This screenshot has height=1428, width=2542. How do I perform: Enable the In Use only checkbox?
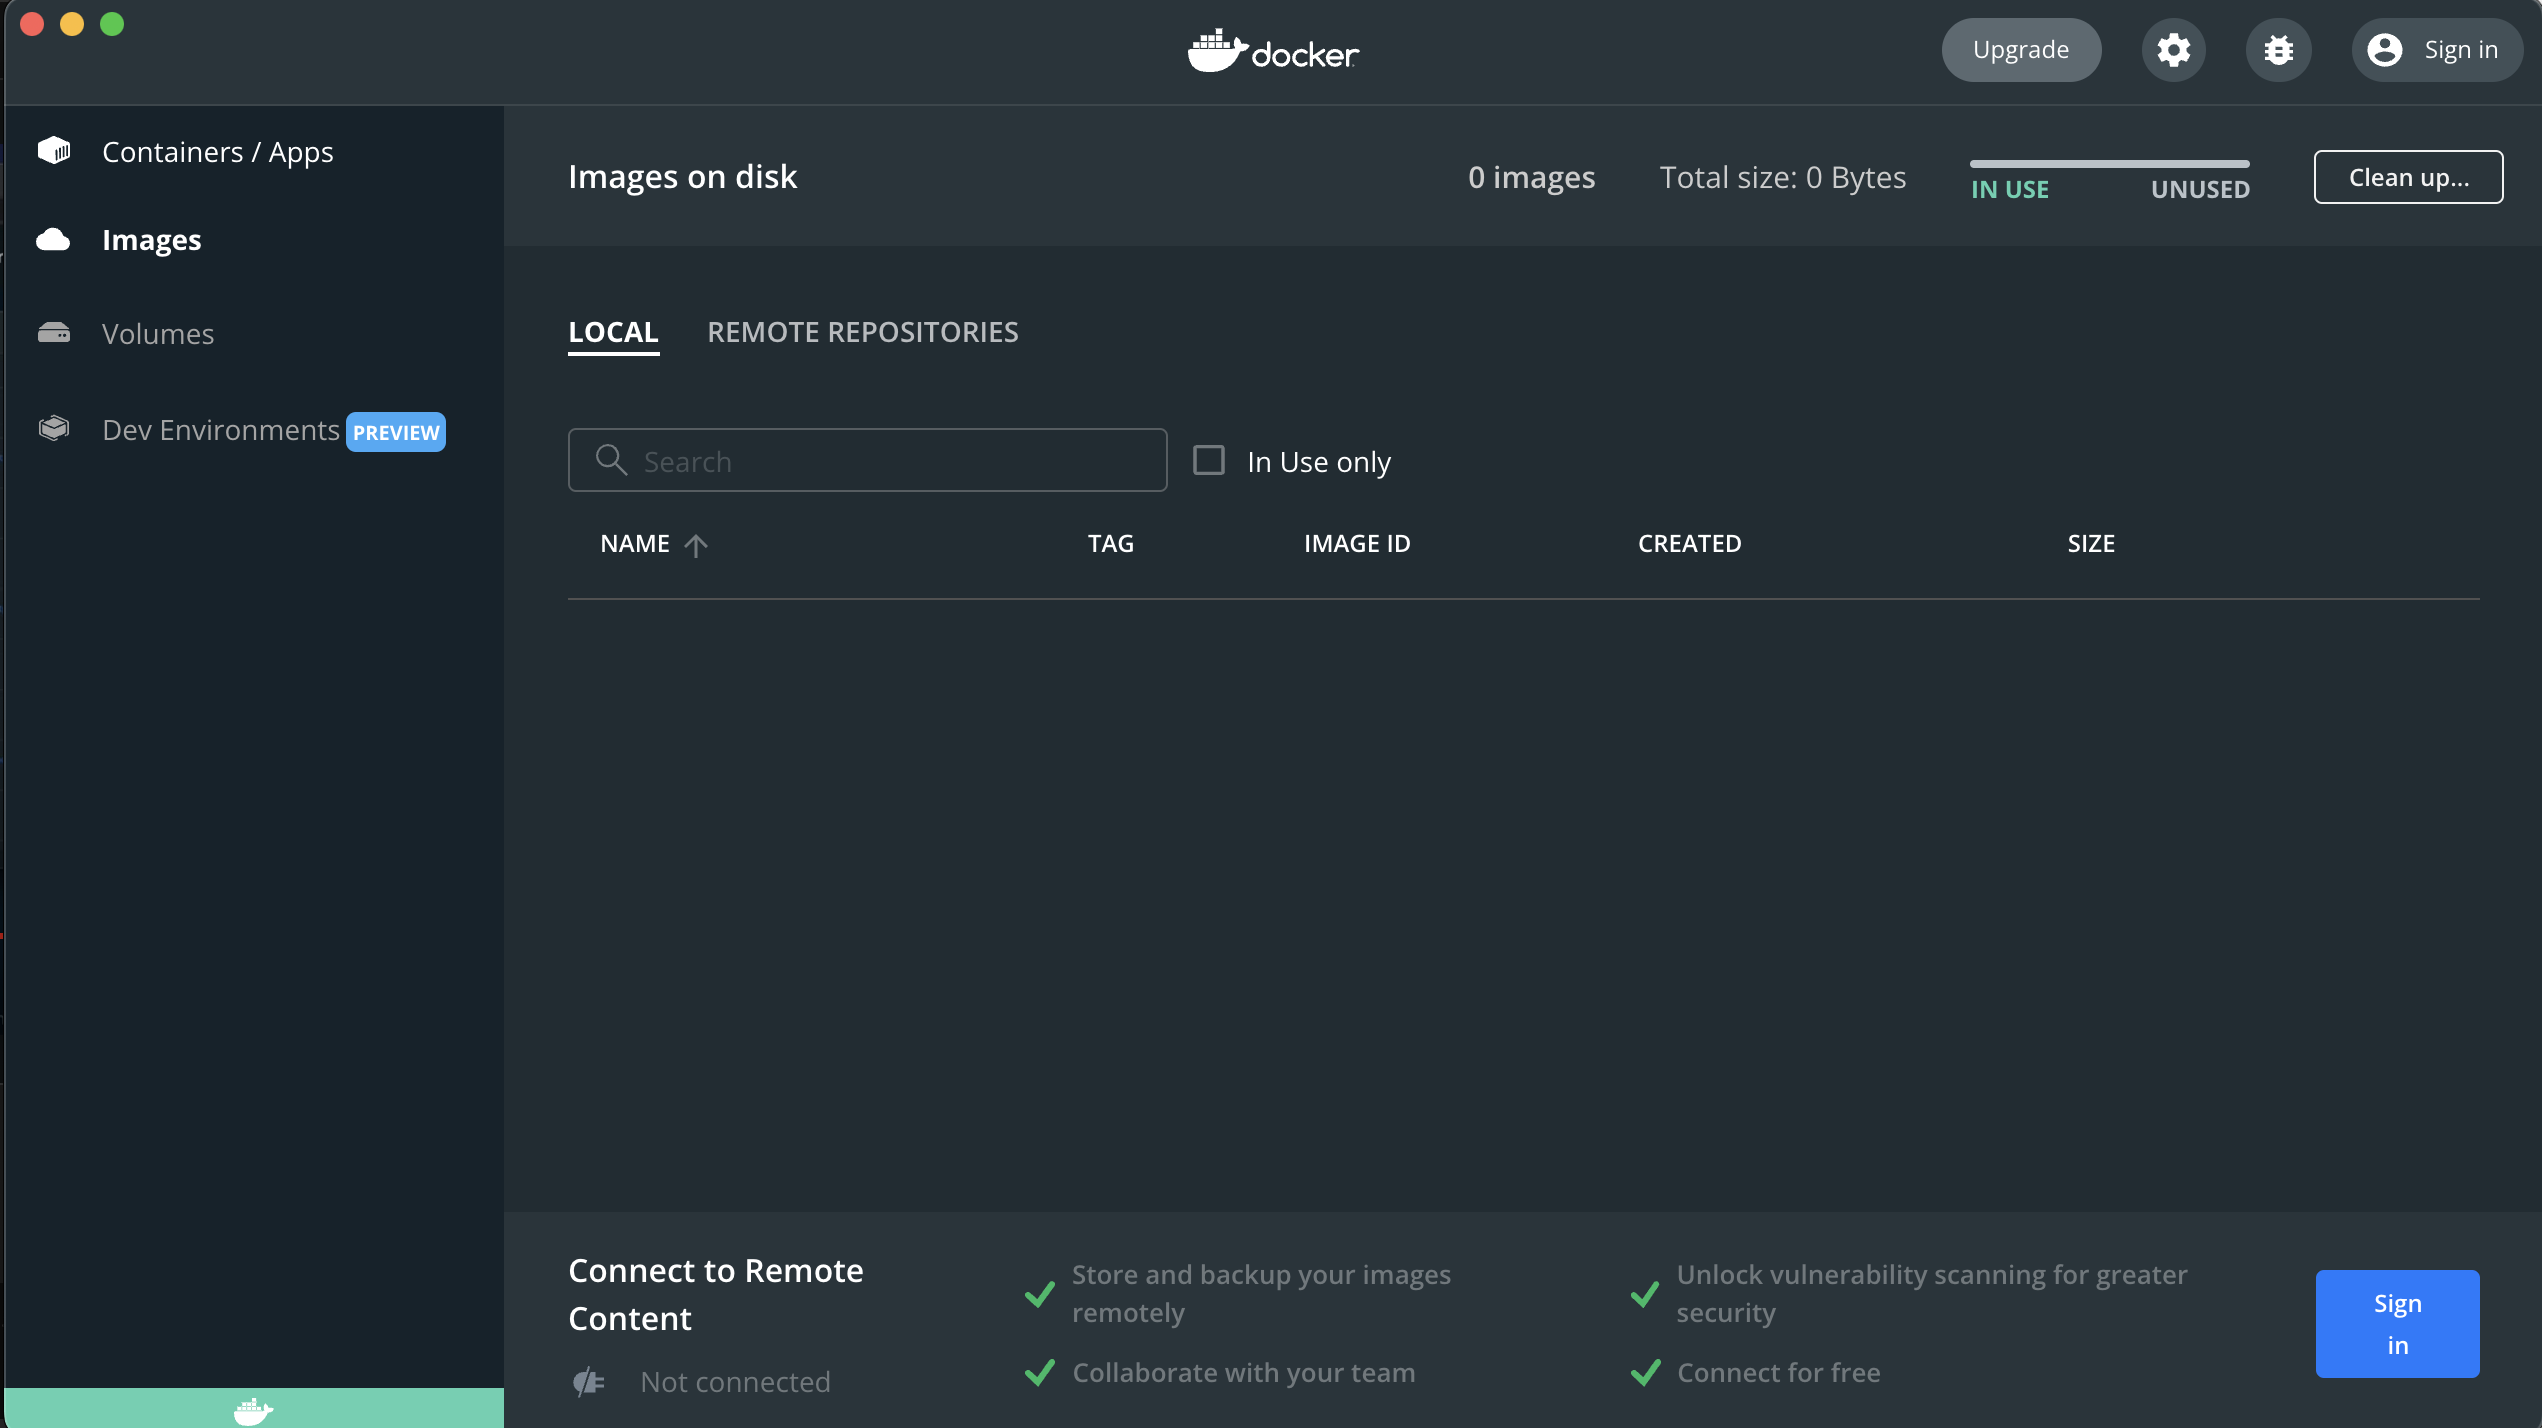tap(1209, 460)
